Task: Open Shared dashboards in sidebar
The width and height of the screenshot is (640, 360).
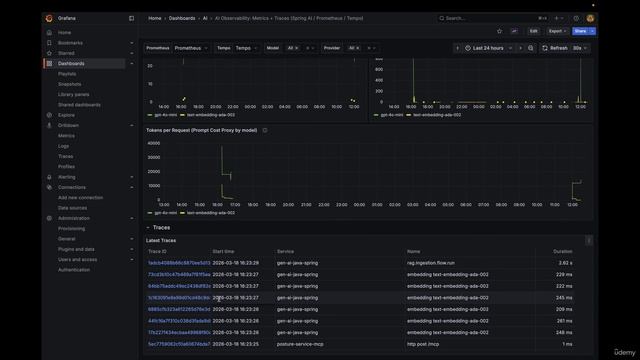Action: 79,105
